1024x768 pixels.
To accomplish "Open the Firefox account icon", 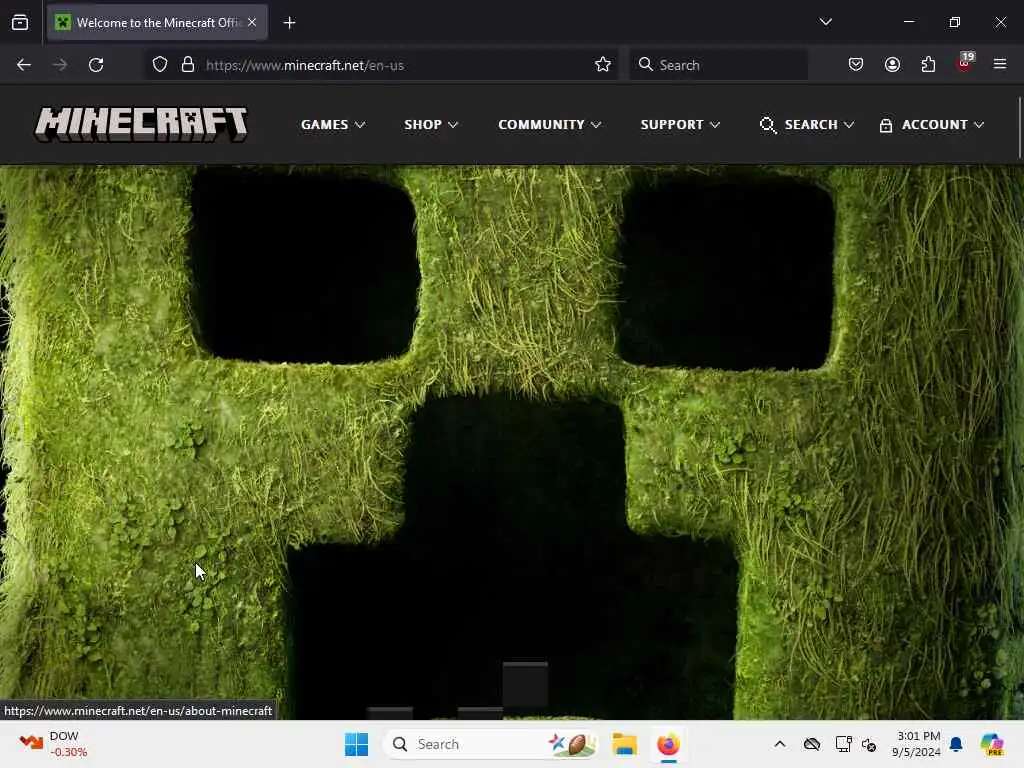I will tap(892, 65).
